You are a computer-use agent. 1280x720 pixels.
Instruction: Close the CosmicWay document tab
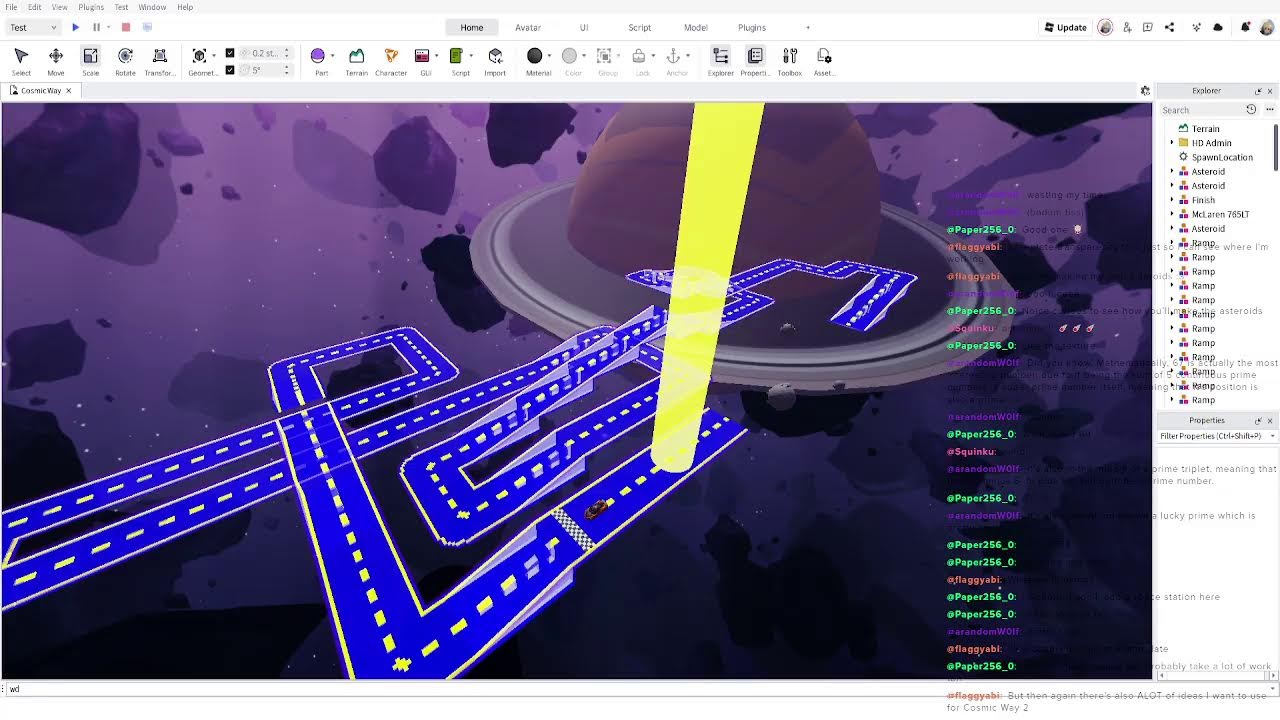click(x=69, y=90)
